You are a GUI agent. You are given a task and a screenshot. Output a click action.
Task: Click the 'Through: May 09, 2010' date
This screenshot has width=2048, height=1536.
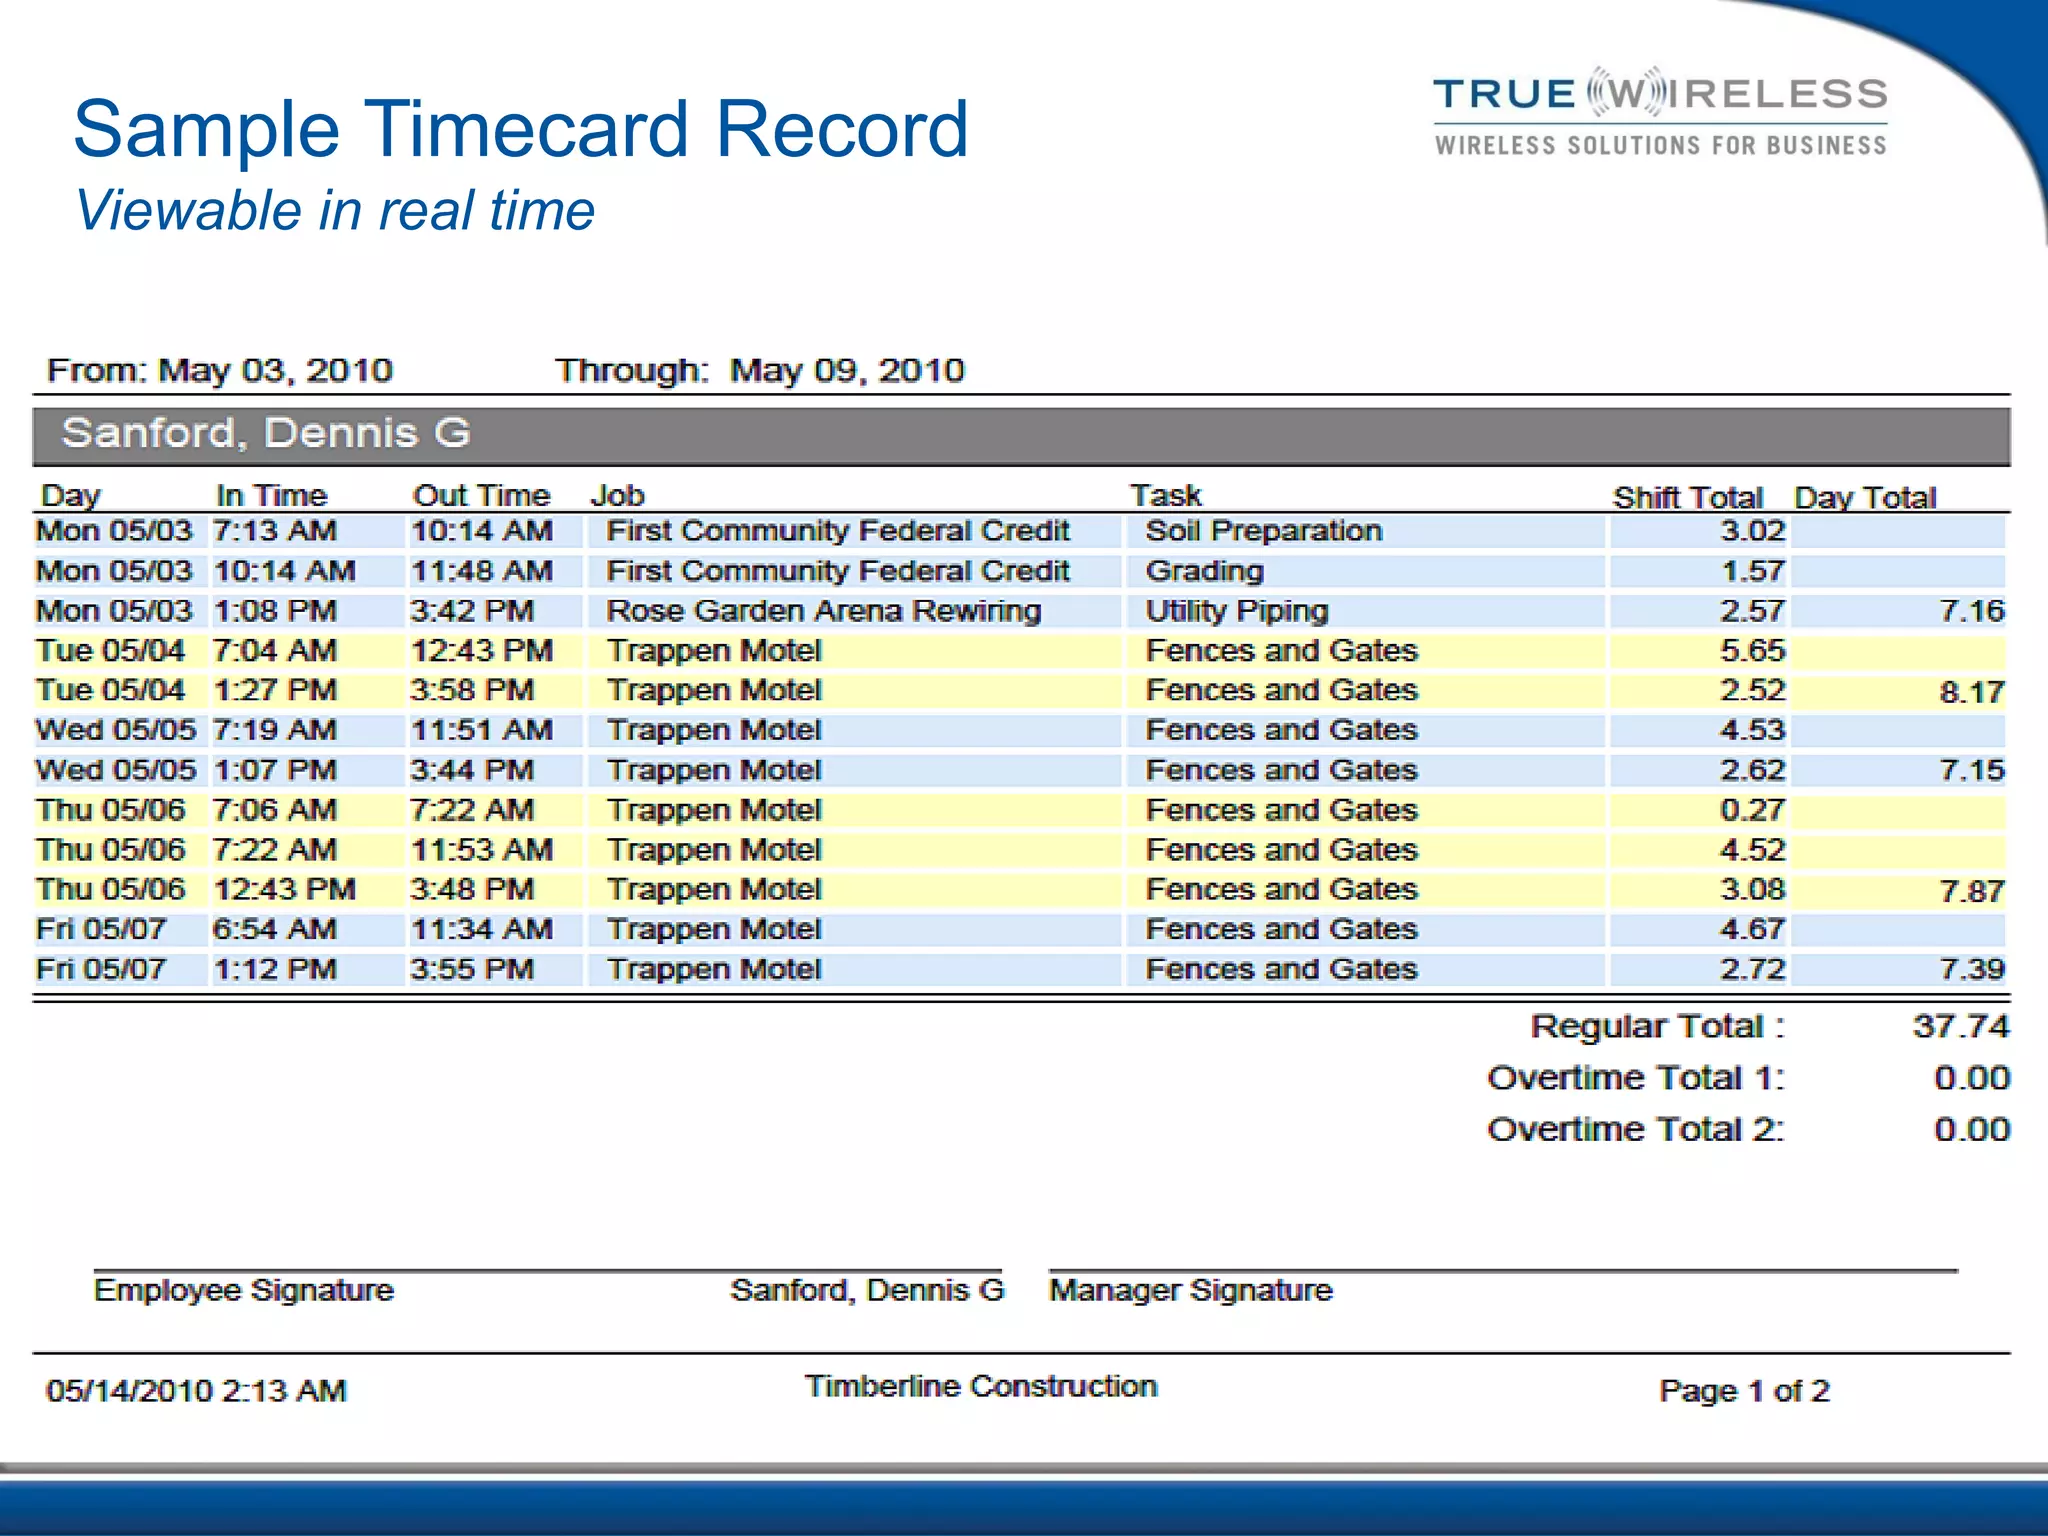tap(760, 370)
